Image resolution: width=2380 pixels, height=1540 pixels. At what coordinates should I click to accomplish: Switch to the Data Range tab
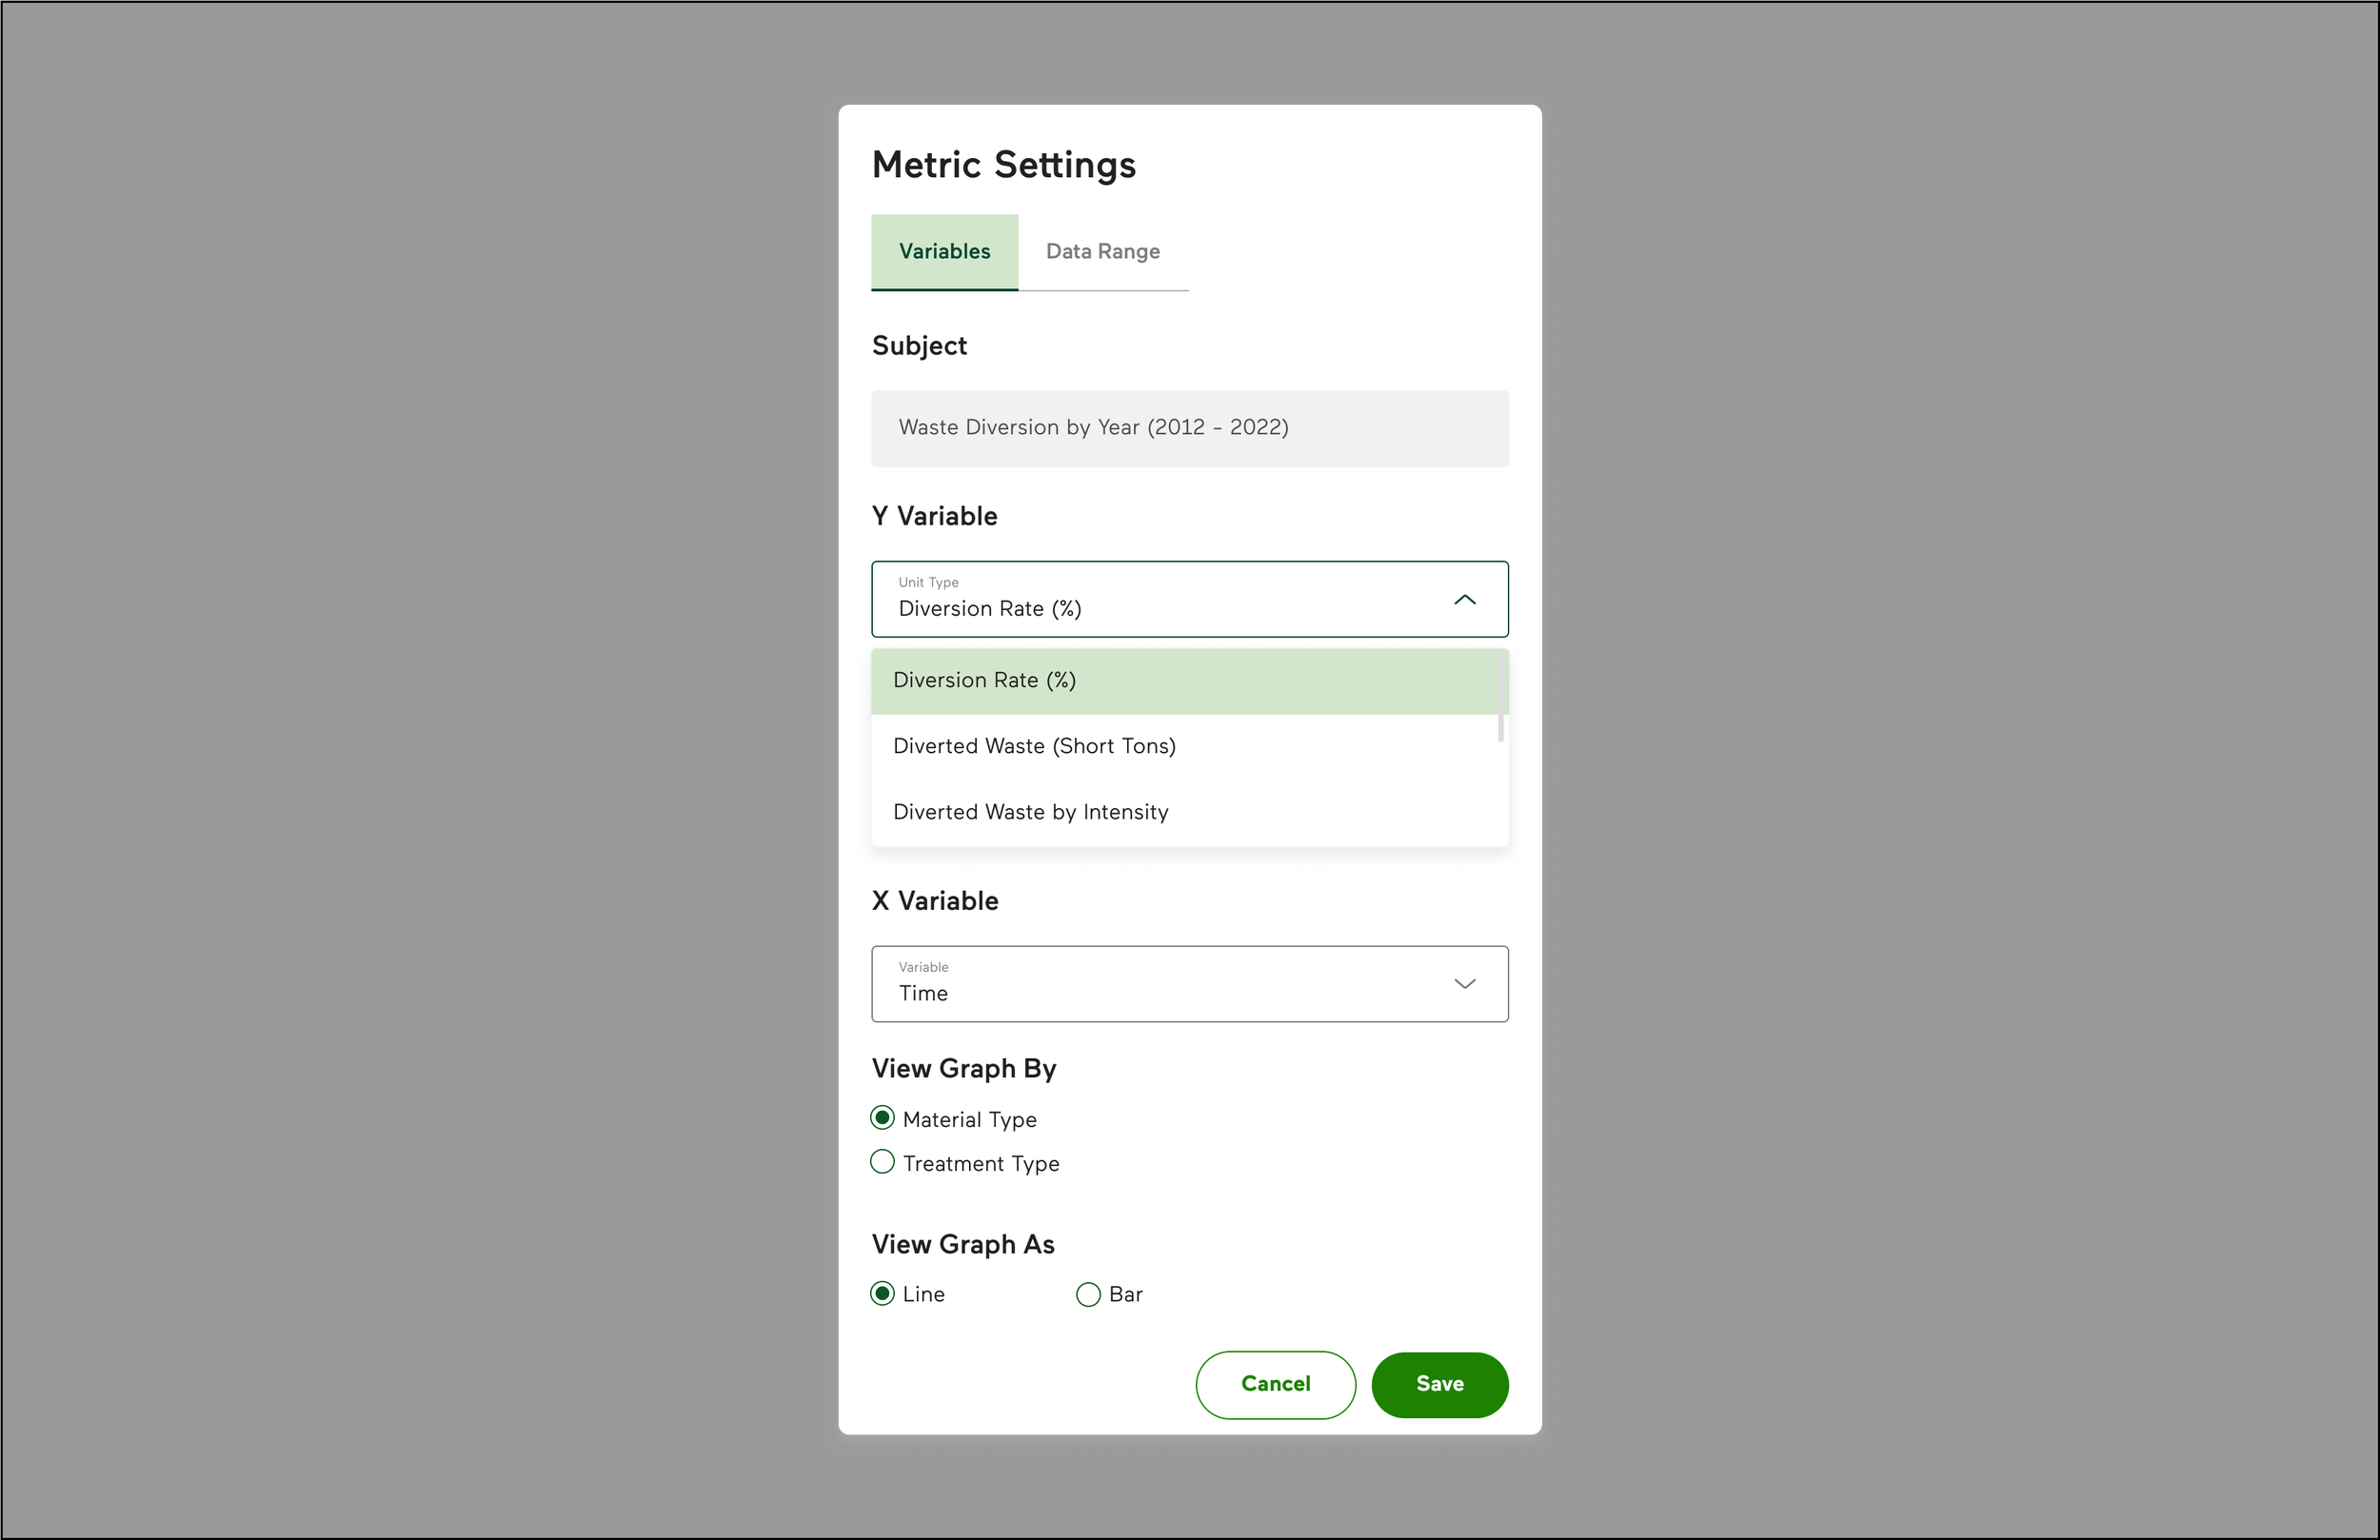1102,252
